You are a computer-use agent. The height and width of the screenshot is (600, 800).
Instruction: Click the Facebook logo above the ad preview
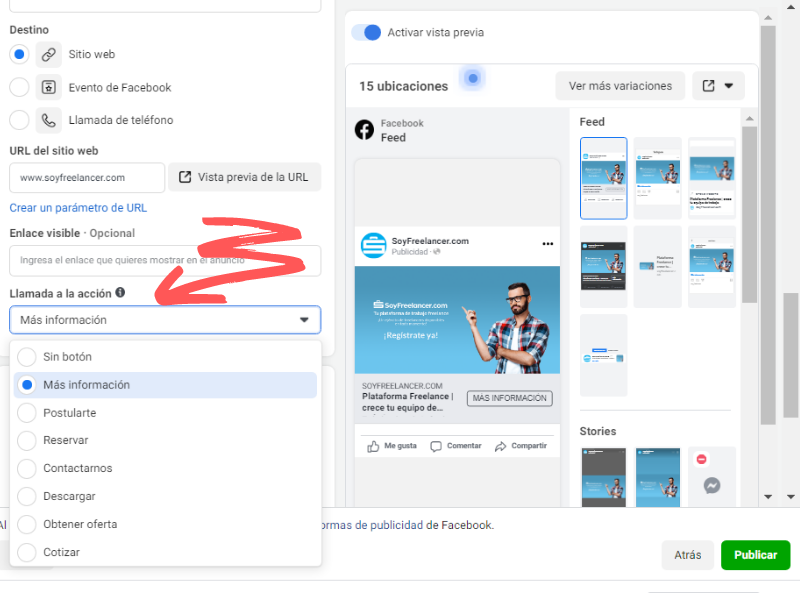[x=364, y=130]
